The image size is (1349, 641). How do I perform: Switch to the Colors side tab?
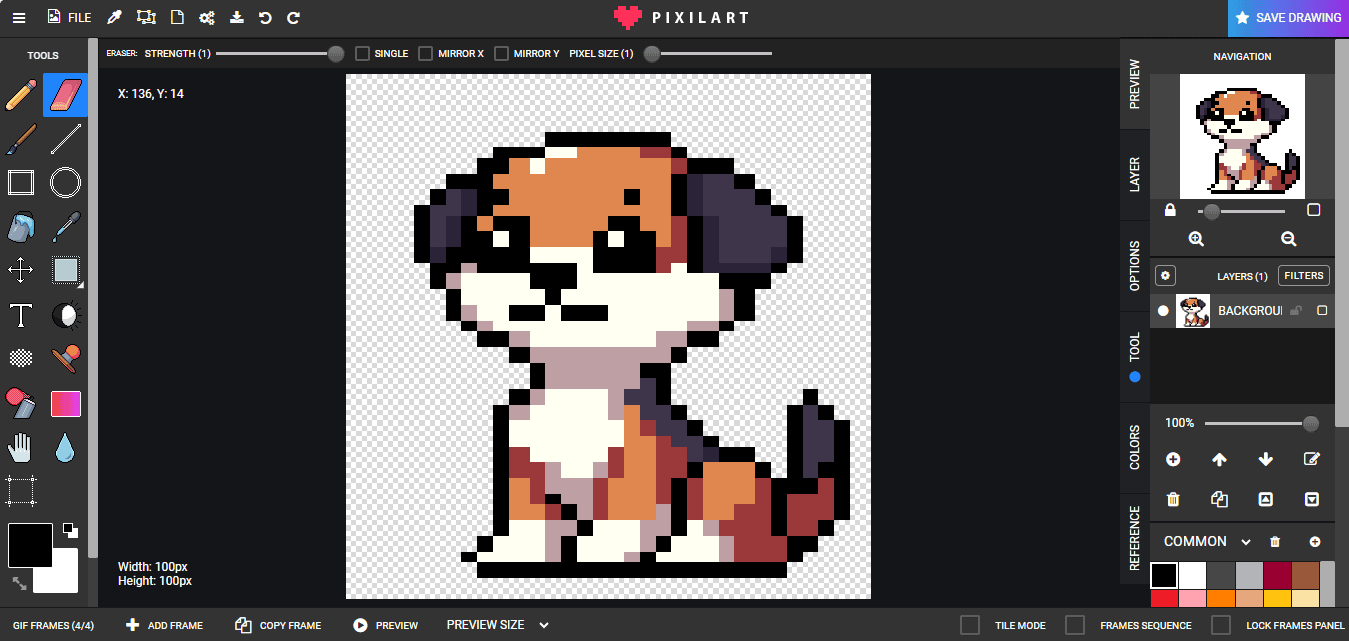(1135, 447)
